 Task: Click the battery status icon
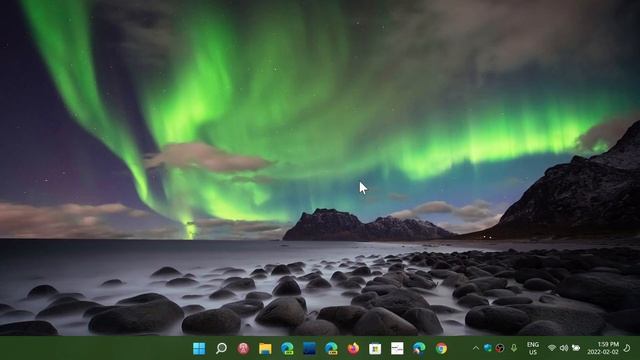[x=576, y=348]
